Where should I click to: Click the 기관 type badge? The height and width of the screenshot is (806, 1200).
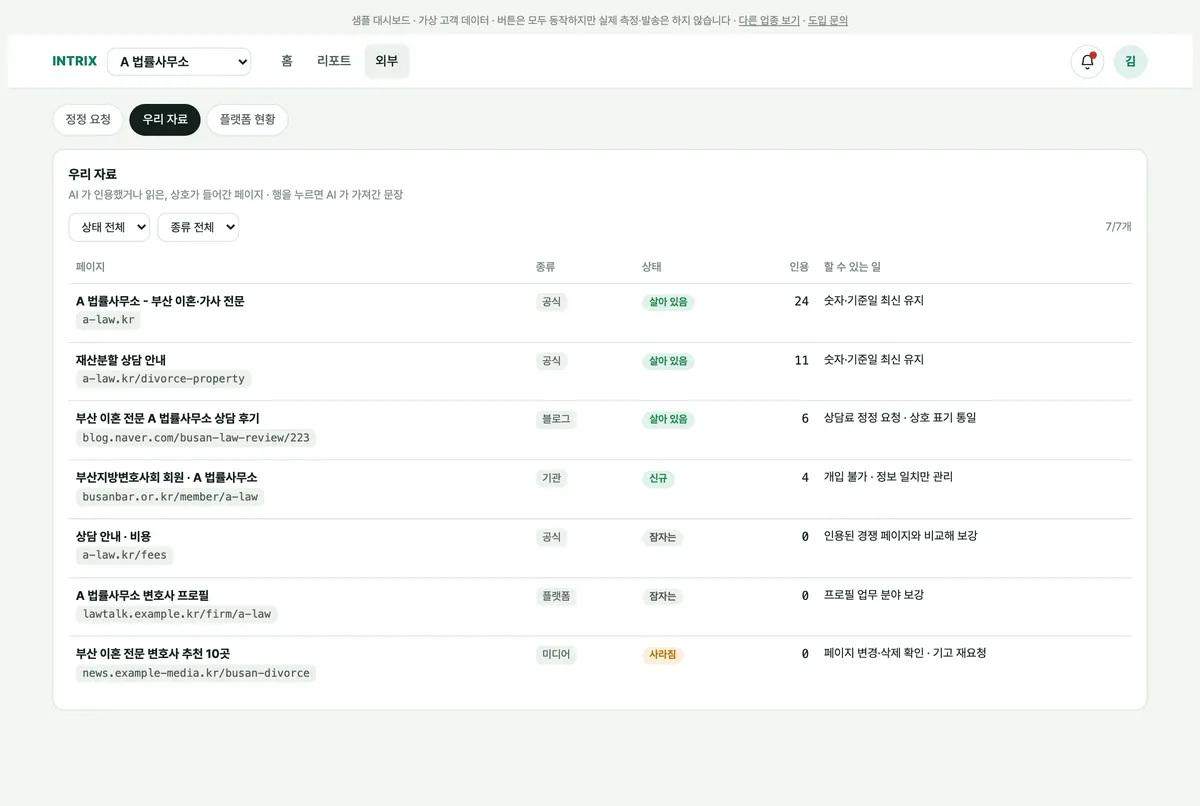click(551, 478)
